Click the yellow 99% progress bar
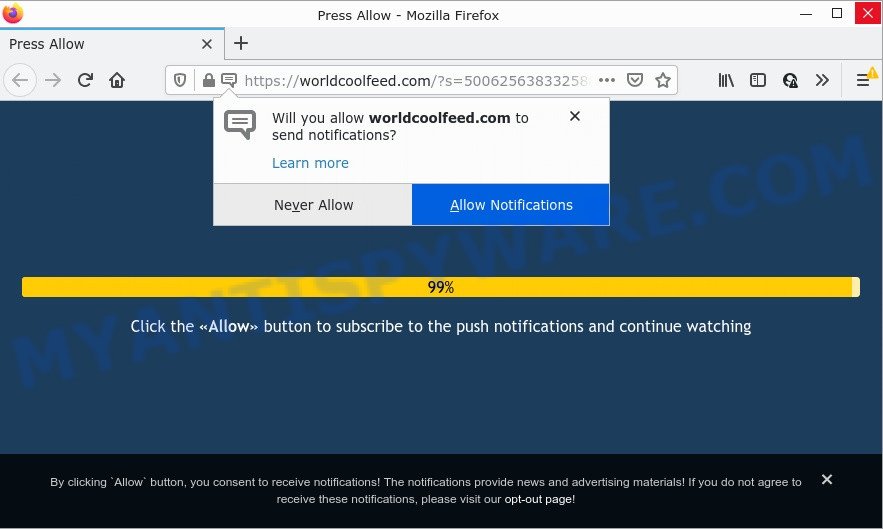883x529 pixels. 441,287
